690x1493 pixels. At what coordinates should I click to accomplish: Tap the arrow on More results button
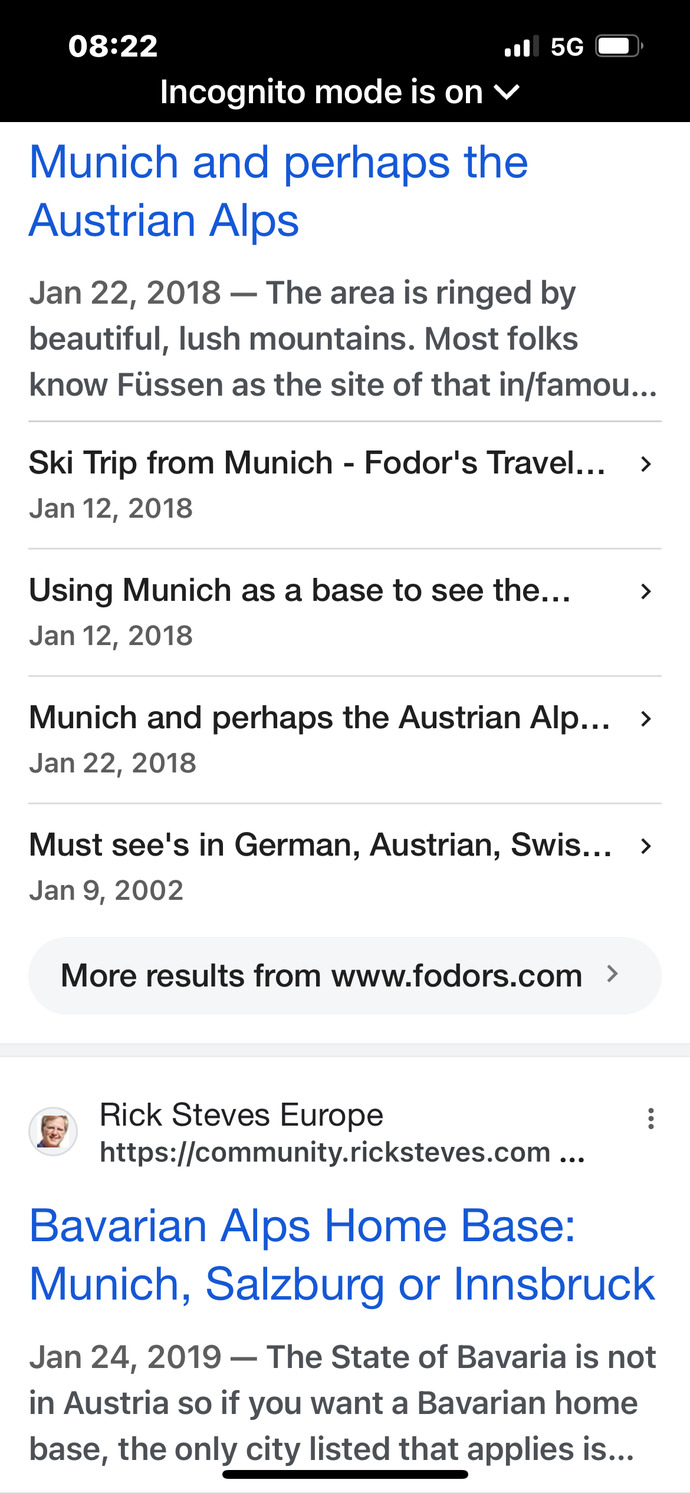[x=614, y=975]
